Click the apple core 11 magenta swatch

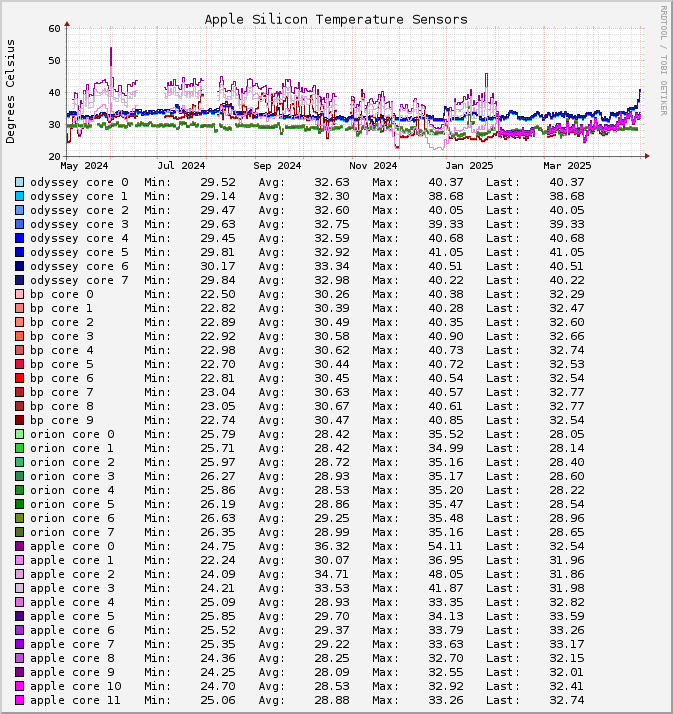19,700
